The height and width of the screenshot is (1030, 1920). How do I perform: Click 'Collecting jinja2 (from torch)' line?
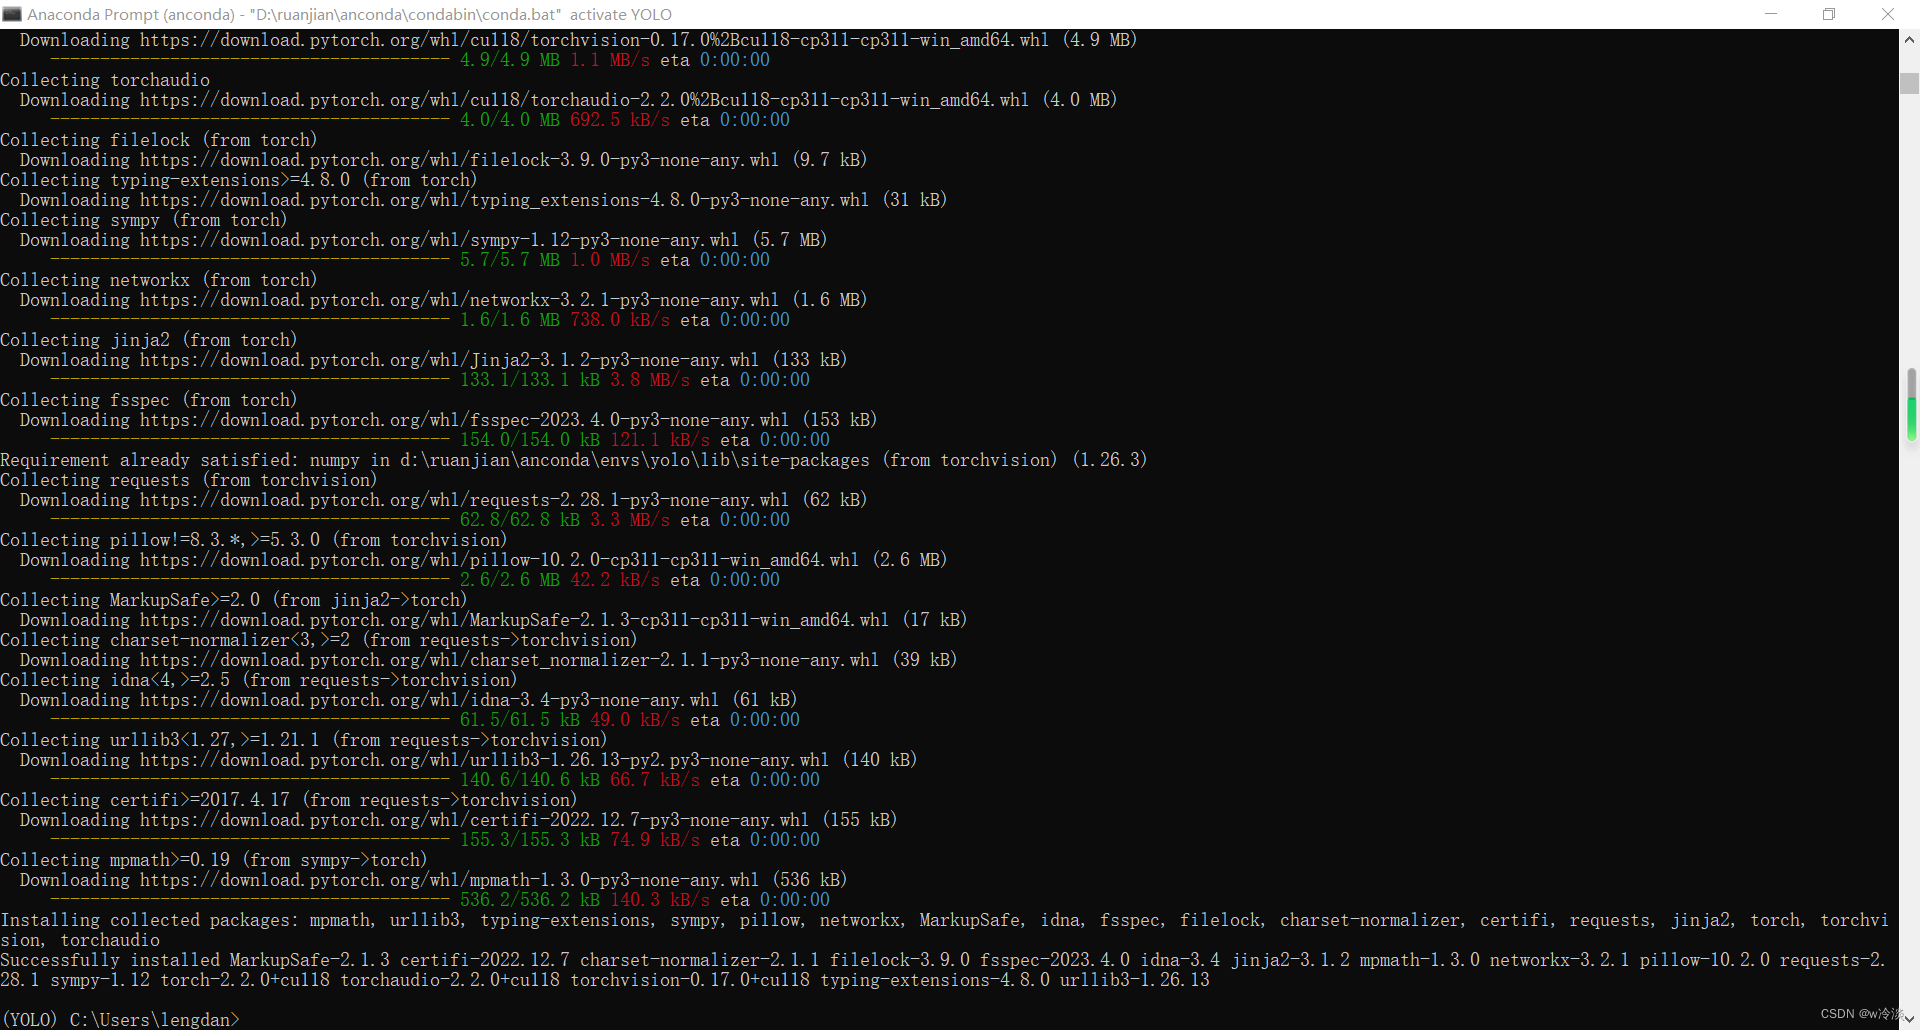click(x=149, y=340)
